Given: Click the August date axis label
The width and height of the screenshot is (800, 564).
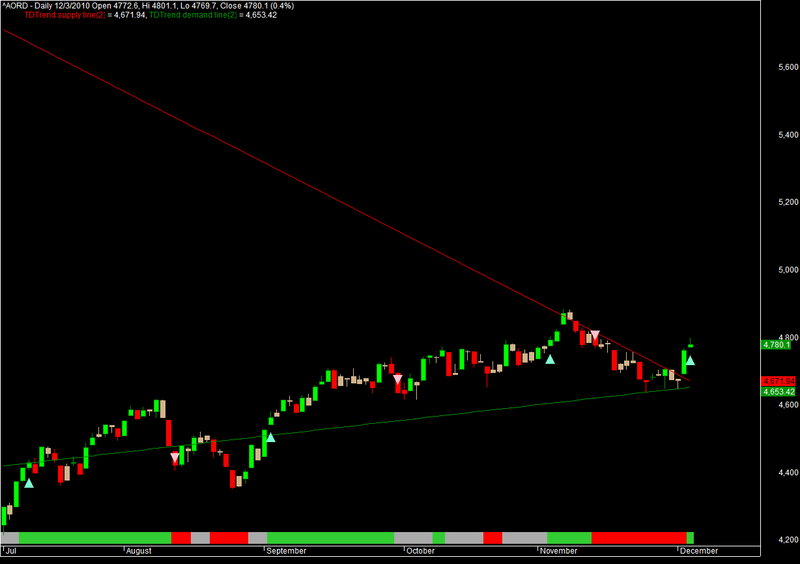Looking at the screenshot, I should 139,551.
